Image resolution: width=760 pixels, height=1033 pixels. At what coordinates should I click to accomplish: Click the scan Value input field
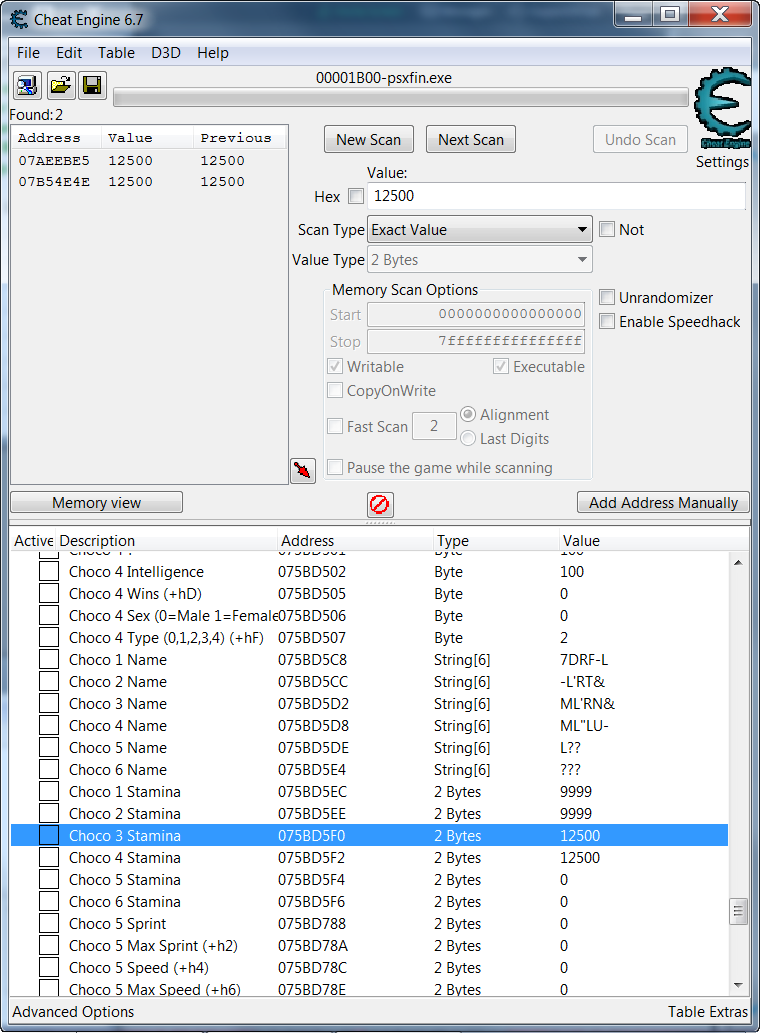click(x=556, y=197)
